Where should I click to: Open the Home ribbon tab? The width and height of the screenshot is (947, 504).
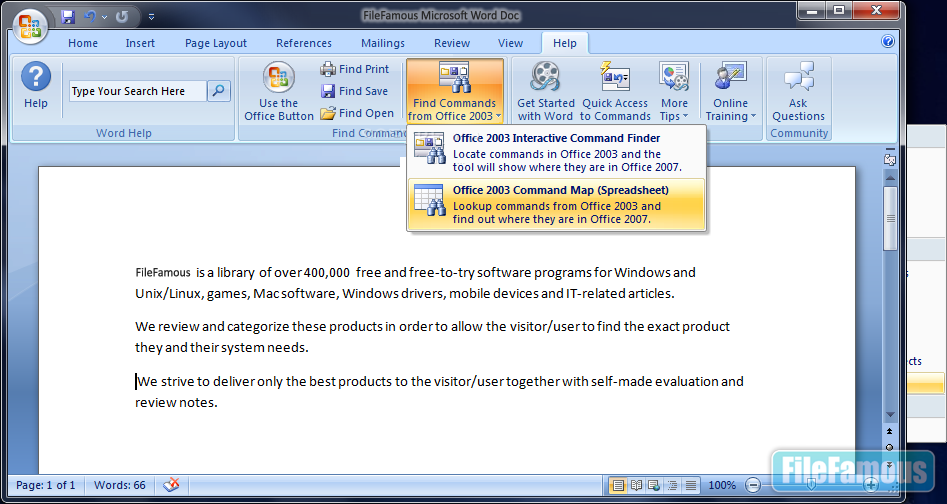(x=83, y=43)
